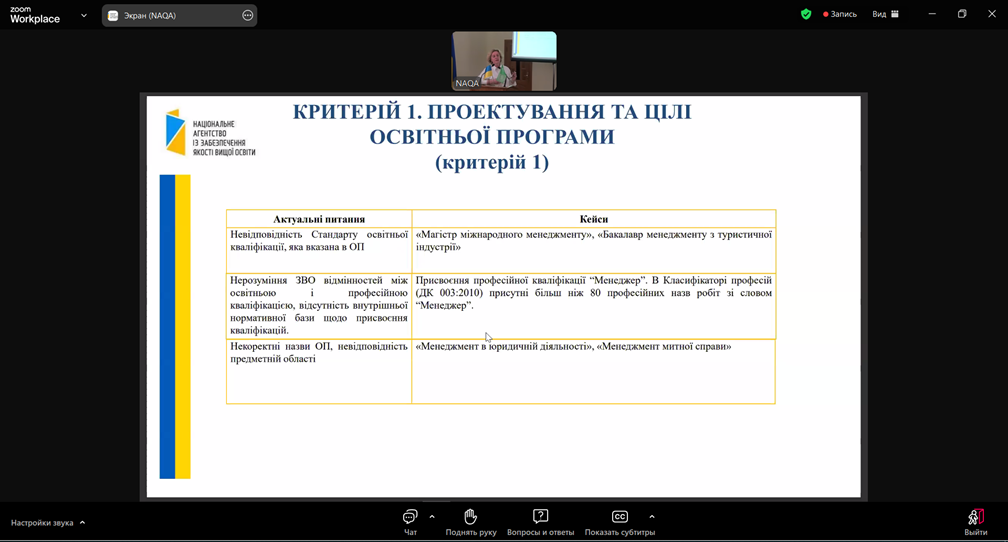The height and width of the screenshot is (542, 1008).
Task: Expand the Chat options caret
Action: pyautogui.click(x=432, y=516)
